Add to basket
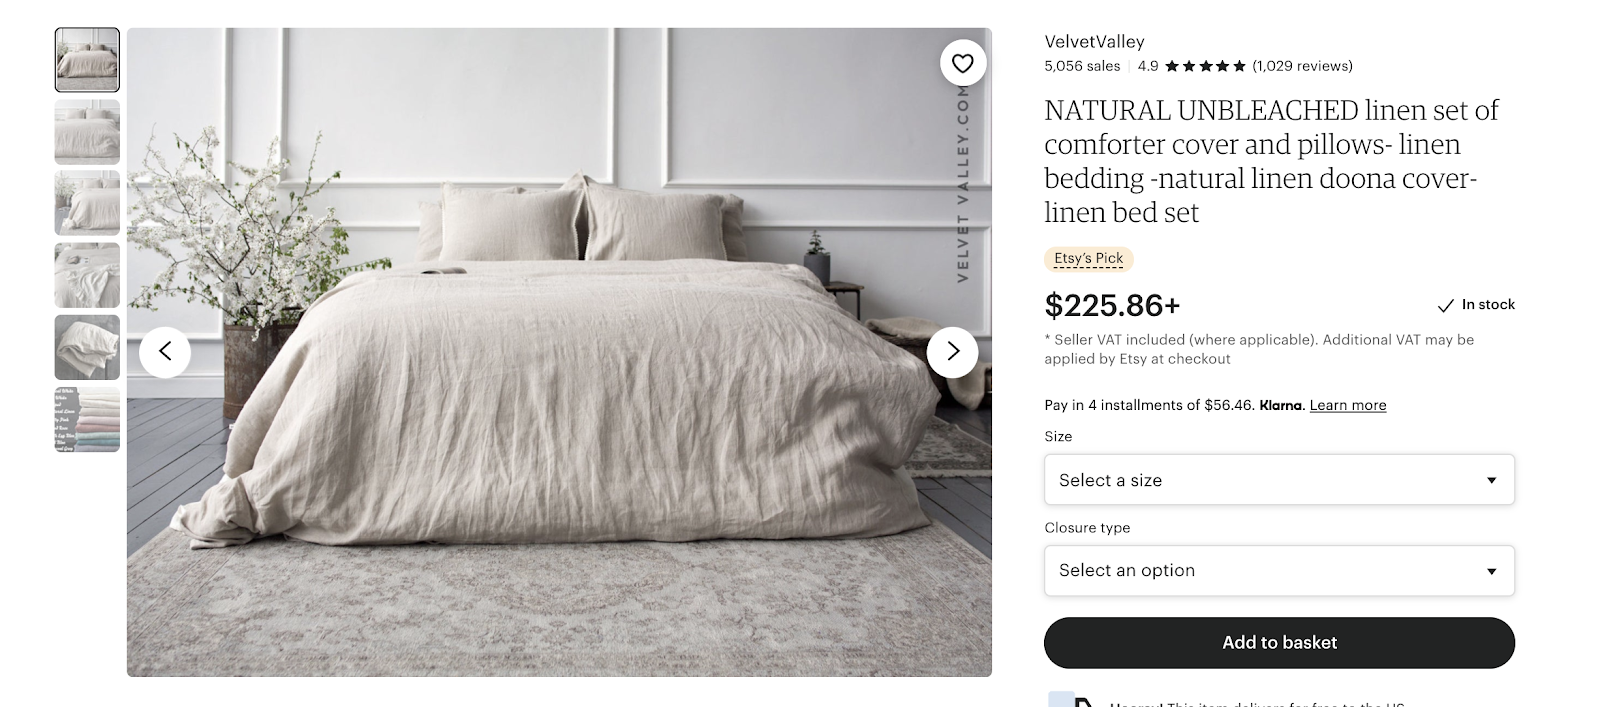The width and height of the screenshot is (1600, 707). pos(1279,642)
